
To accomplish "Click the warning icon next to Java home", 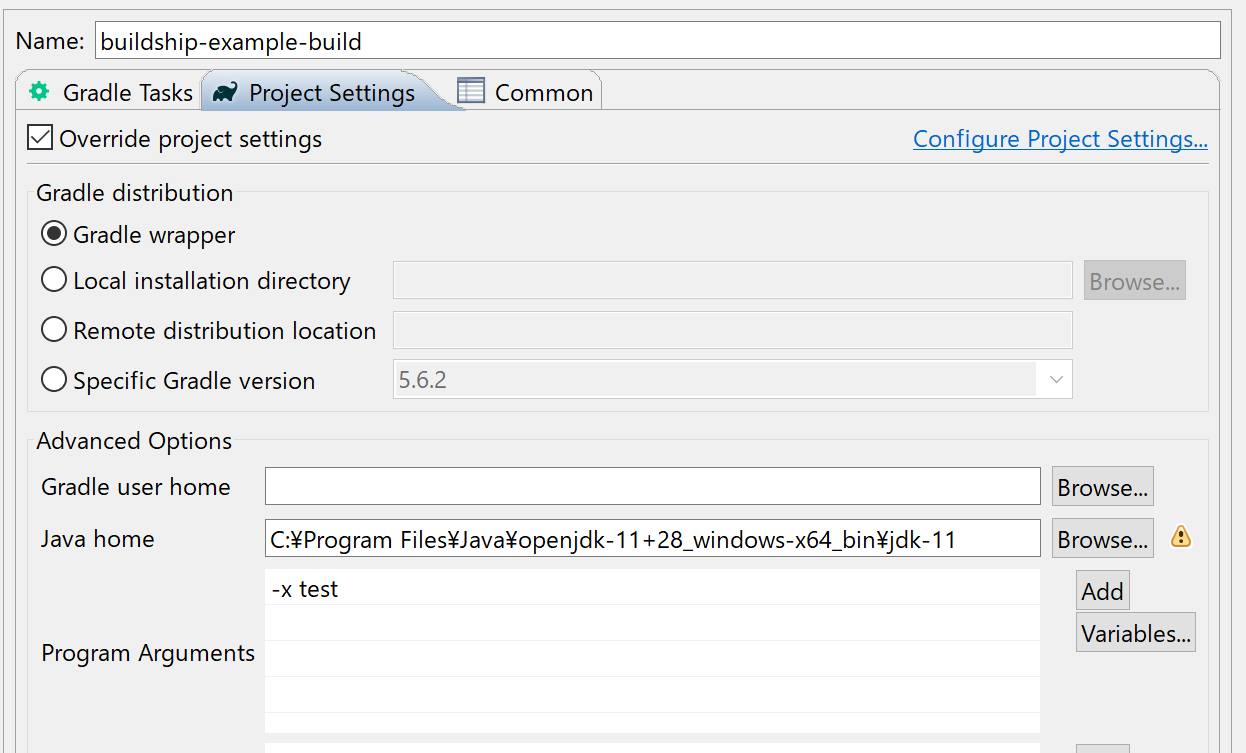I will [1181, 538].
